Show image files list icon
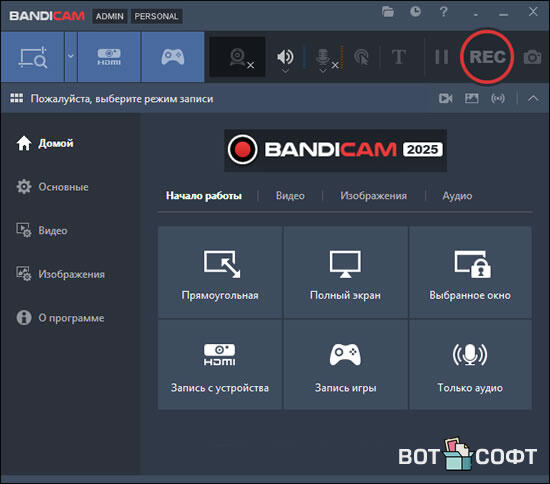This screenshot has width=550, height=484. coord(471,99)
